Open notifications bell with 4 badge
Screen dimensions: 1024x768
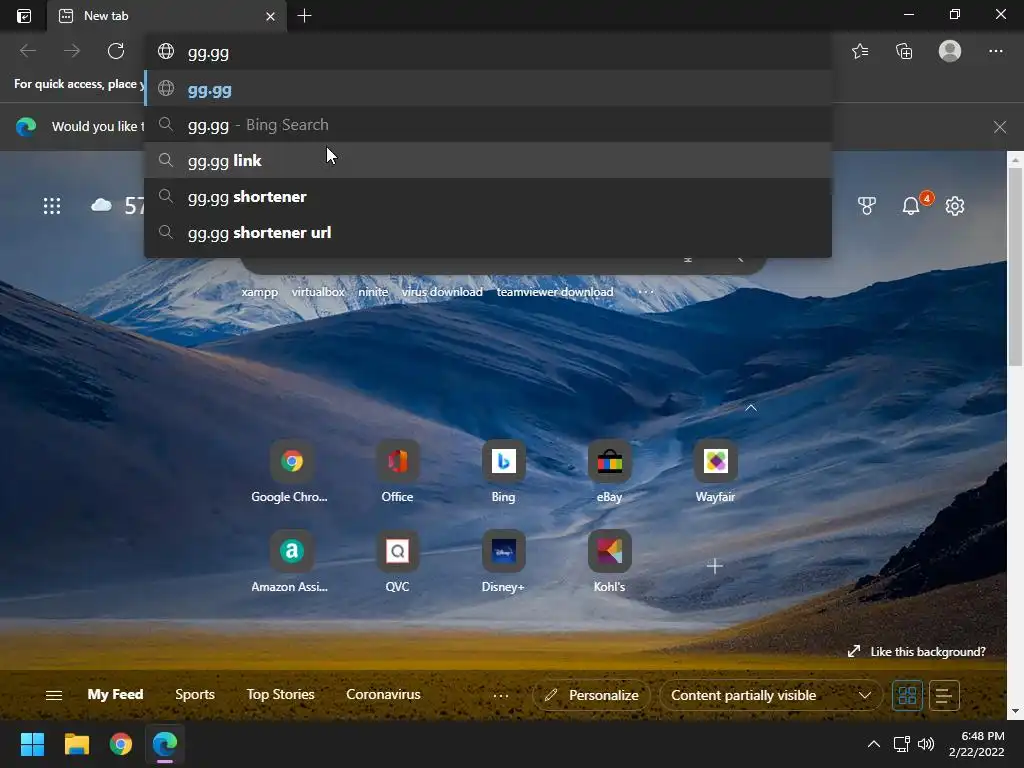(912, 206)
